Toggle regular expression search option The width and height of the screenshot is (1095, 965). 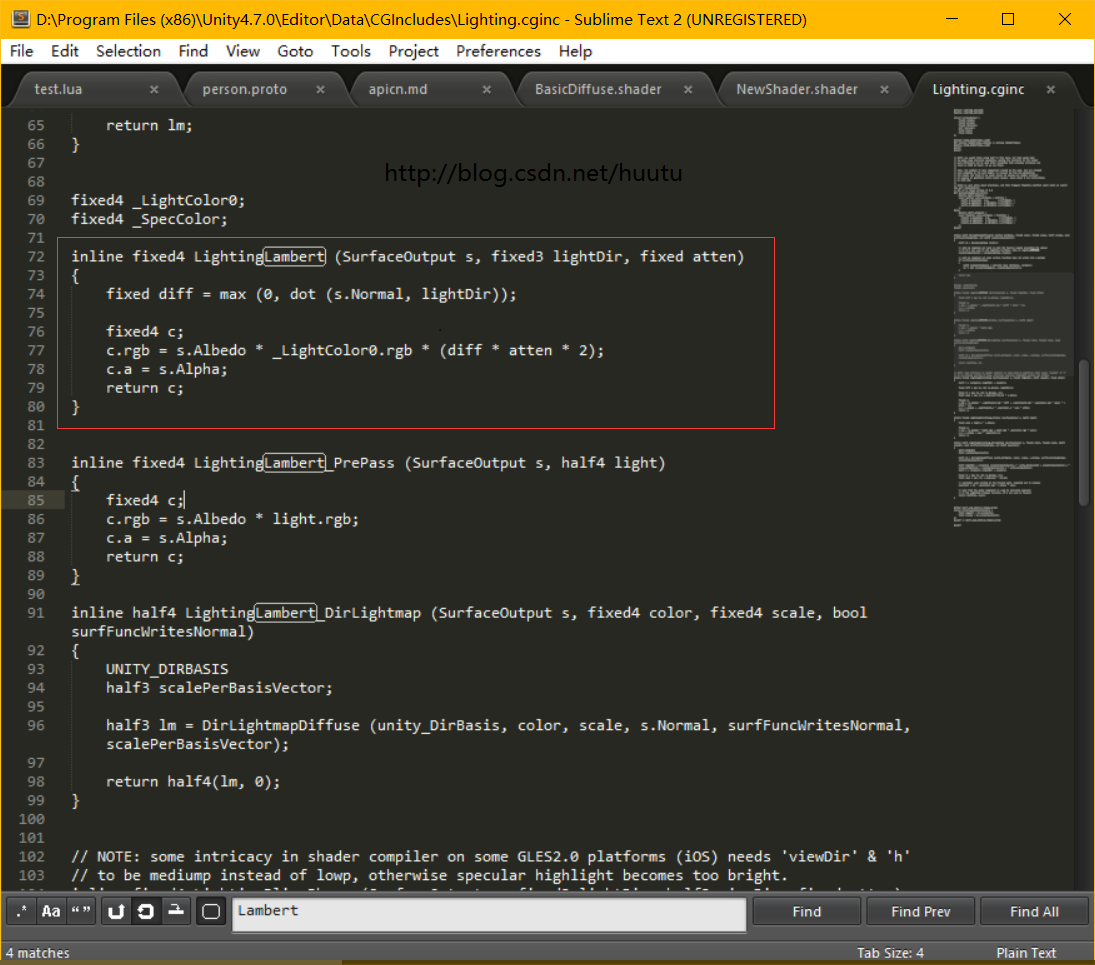point(21,911)
